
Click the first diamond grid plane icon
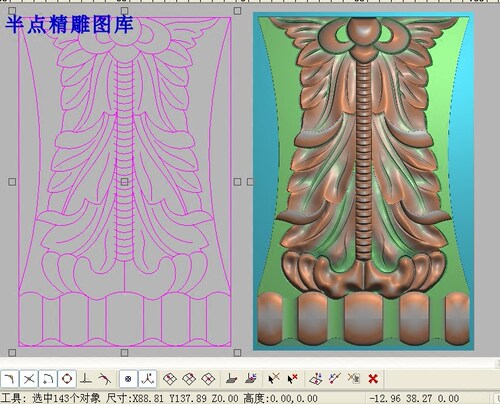pos(170,379)
